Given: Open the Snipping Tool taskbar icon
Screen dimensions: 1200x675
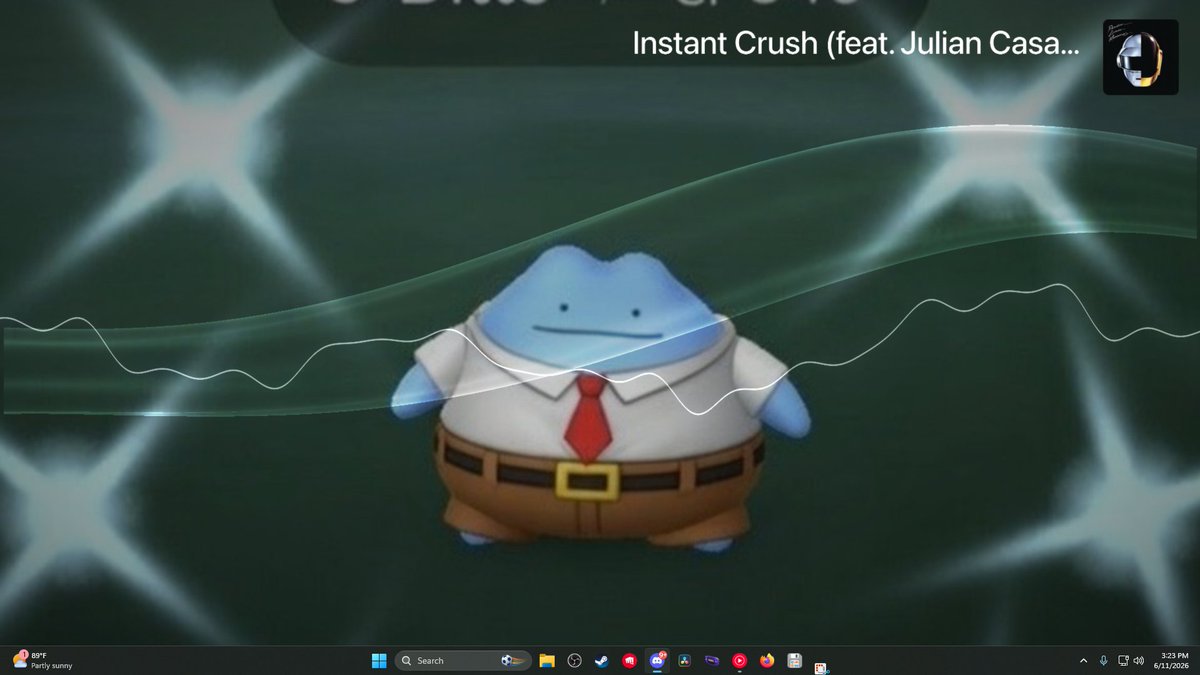Looking at the screenshot, I should tap(821, 667).
